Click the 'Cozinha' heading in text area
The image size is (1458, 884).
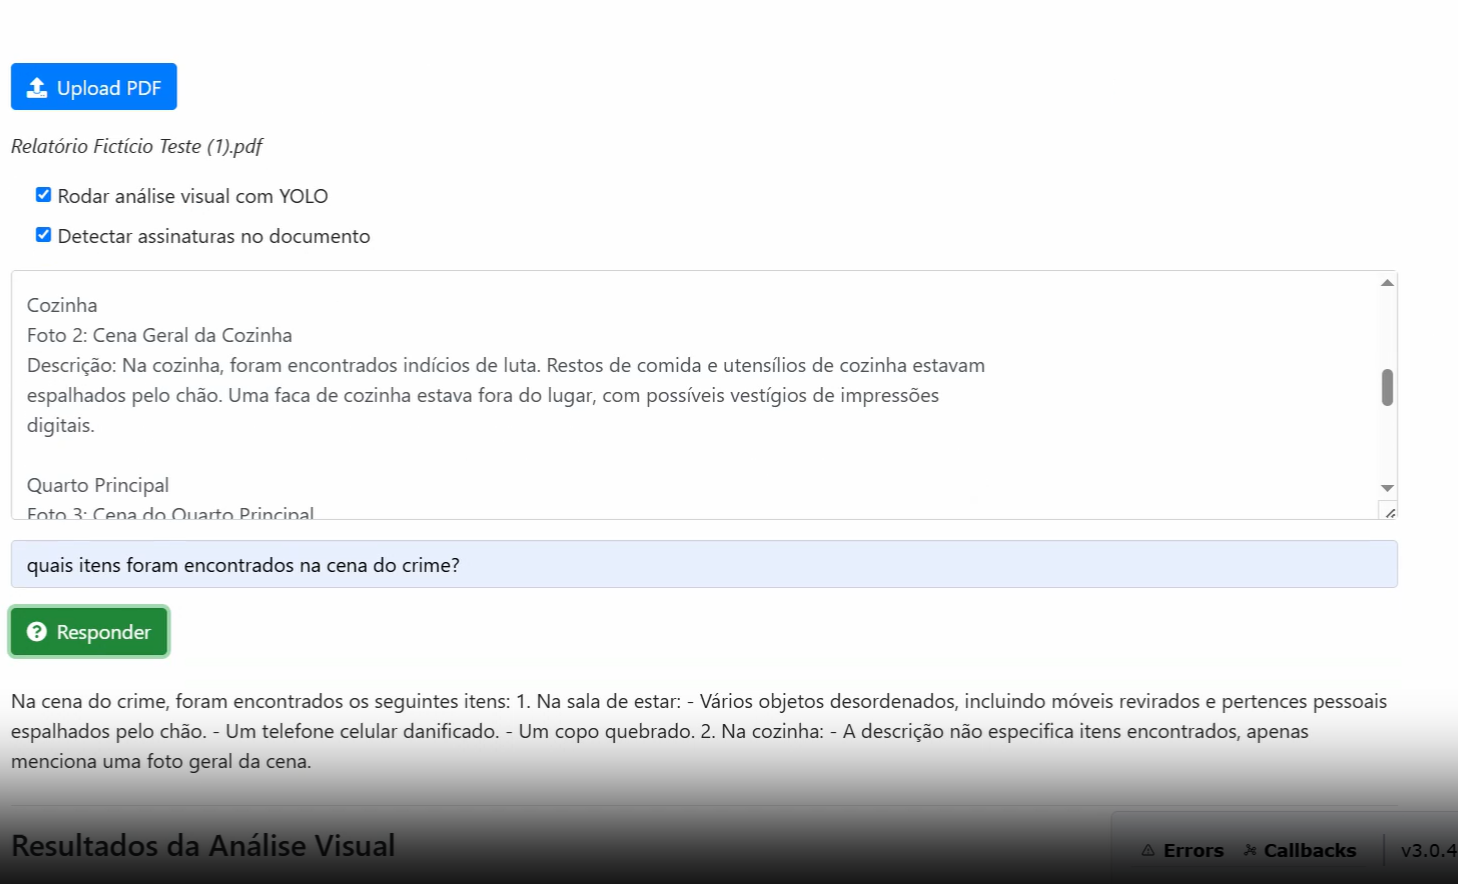pyautogui.click(x=62, y=305)
